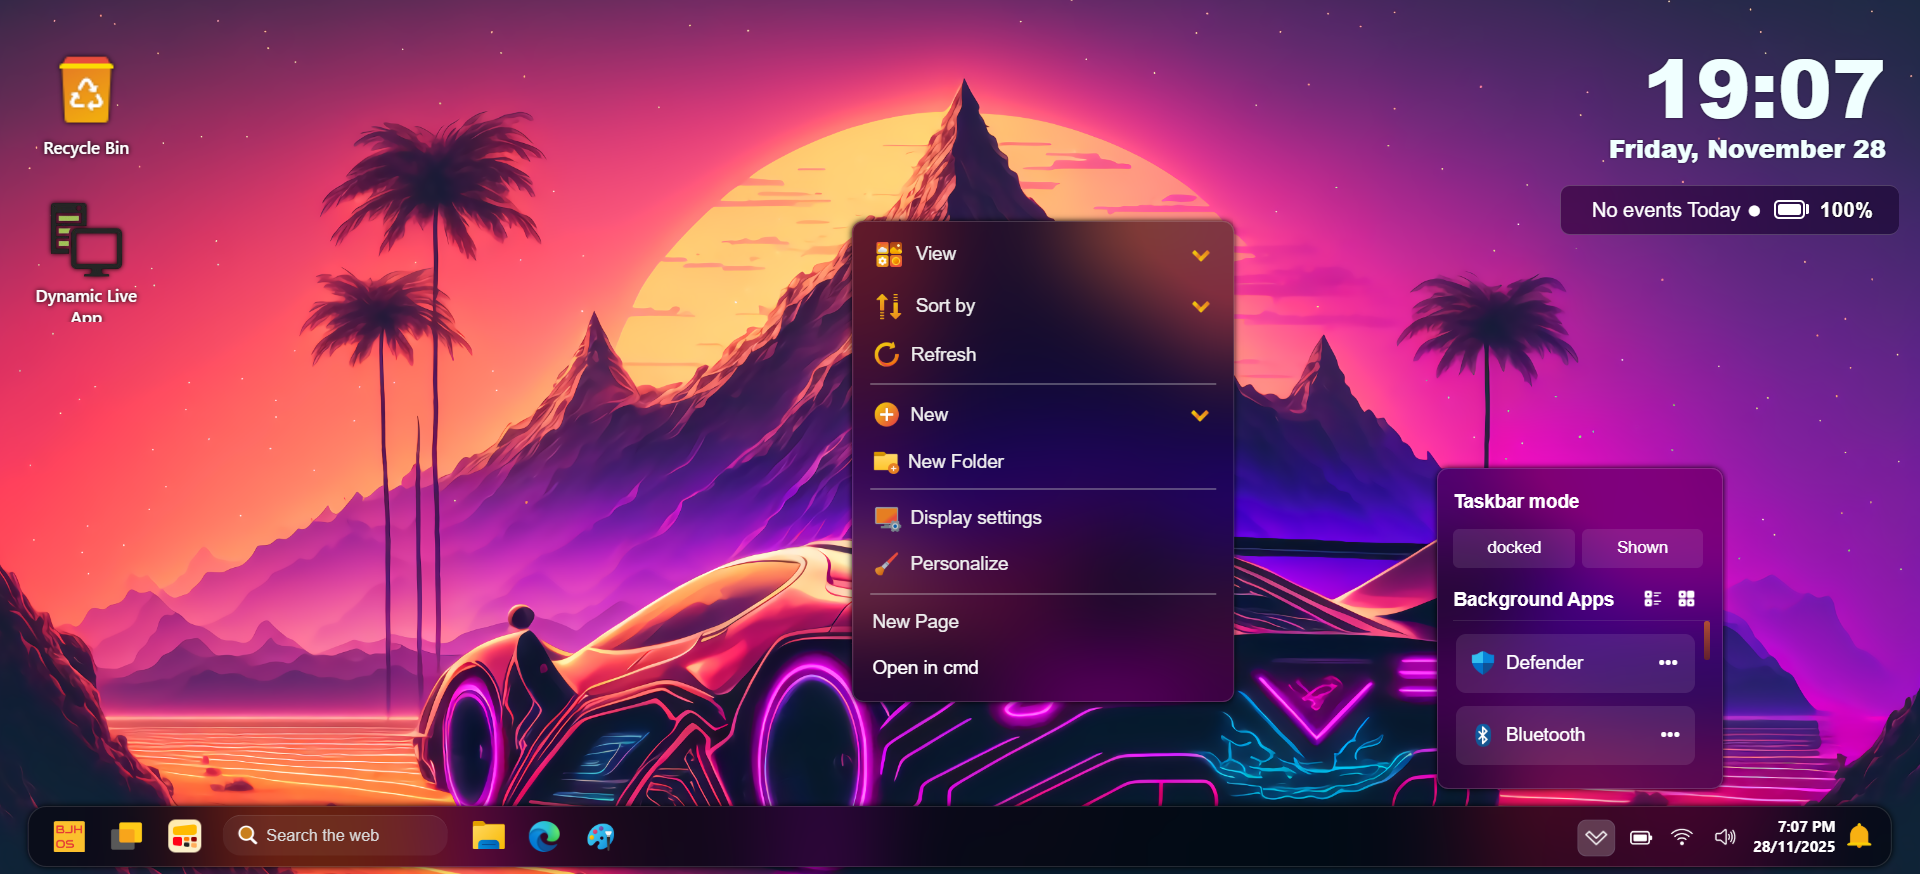
Task: Click the View menu entry
Action: point(1043,254)
